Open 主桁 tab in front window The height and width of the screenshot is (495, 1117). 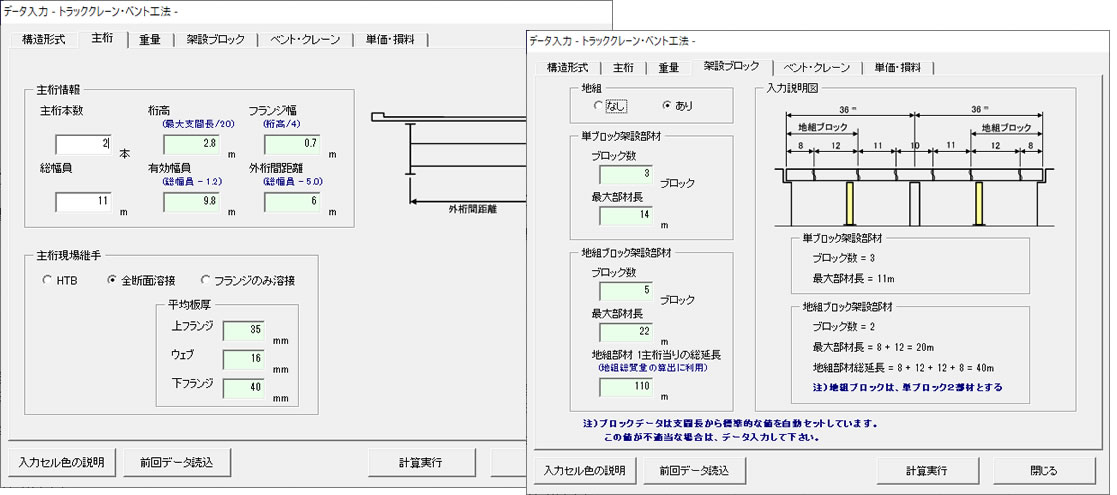click(x=623, y=68)
